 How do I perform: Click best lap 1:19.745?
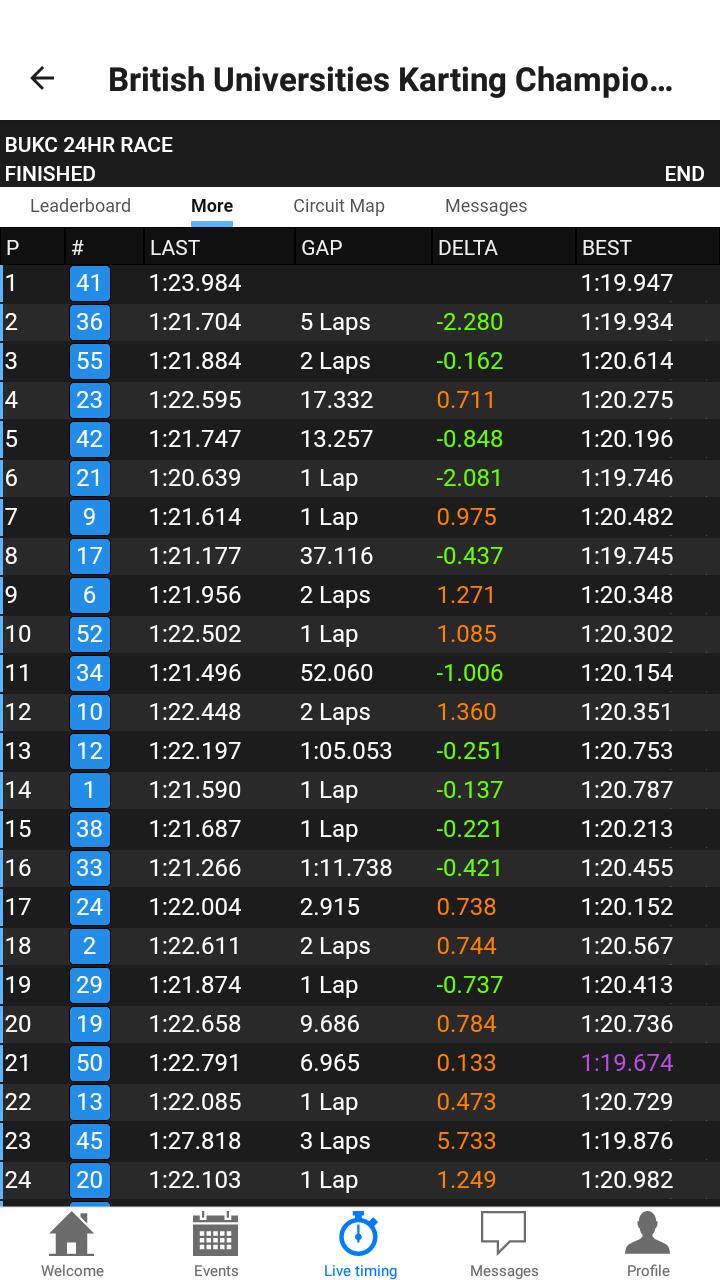click(x=627, y=556)
